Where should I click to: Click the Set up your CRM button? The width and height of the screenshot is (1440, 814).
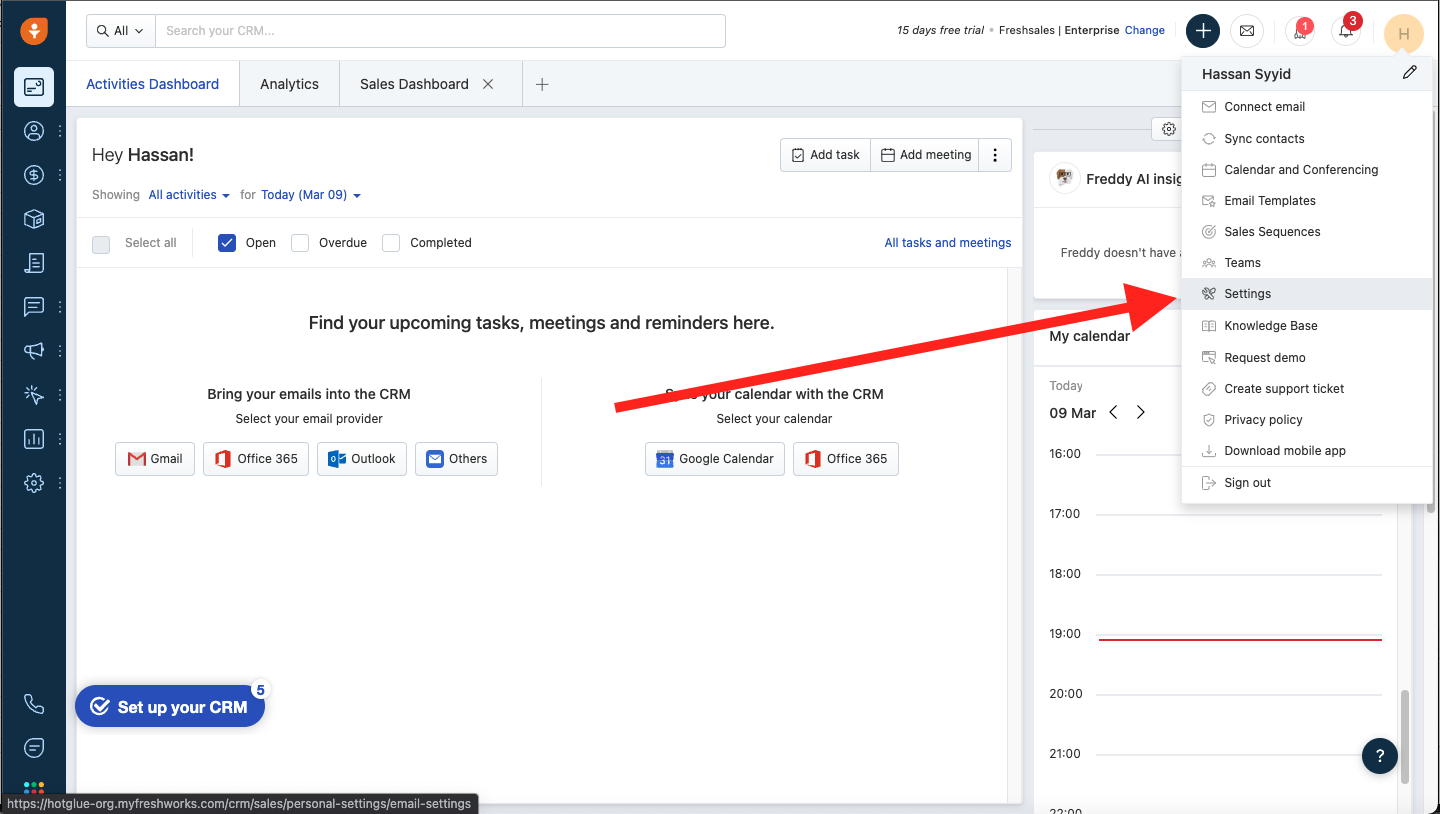point(170,707)
